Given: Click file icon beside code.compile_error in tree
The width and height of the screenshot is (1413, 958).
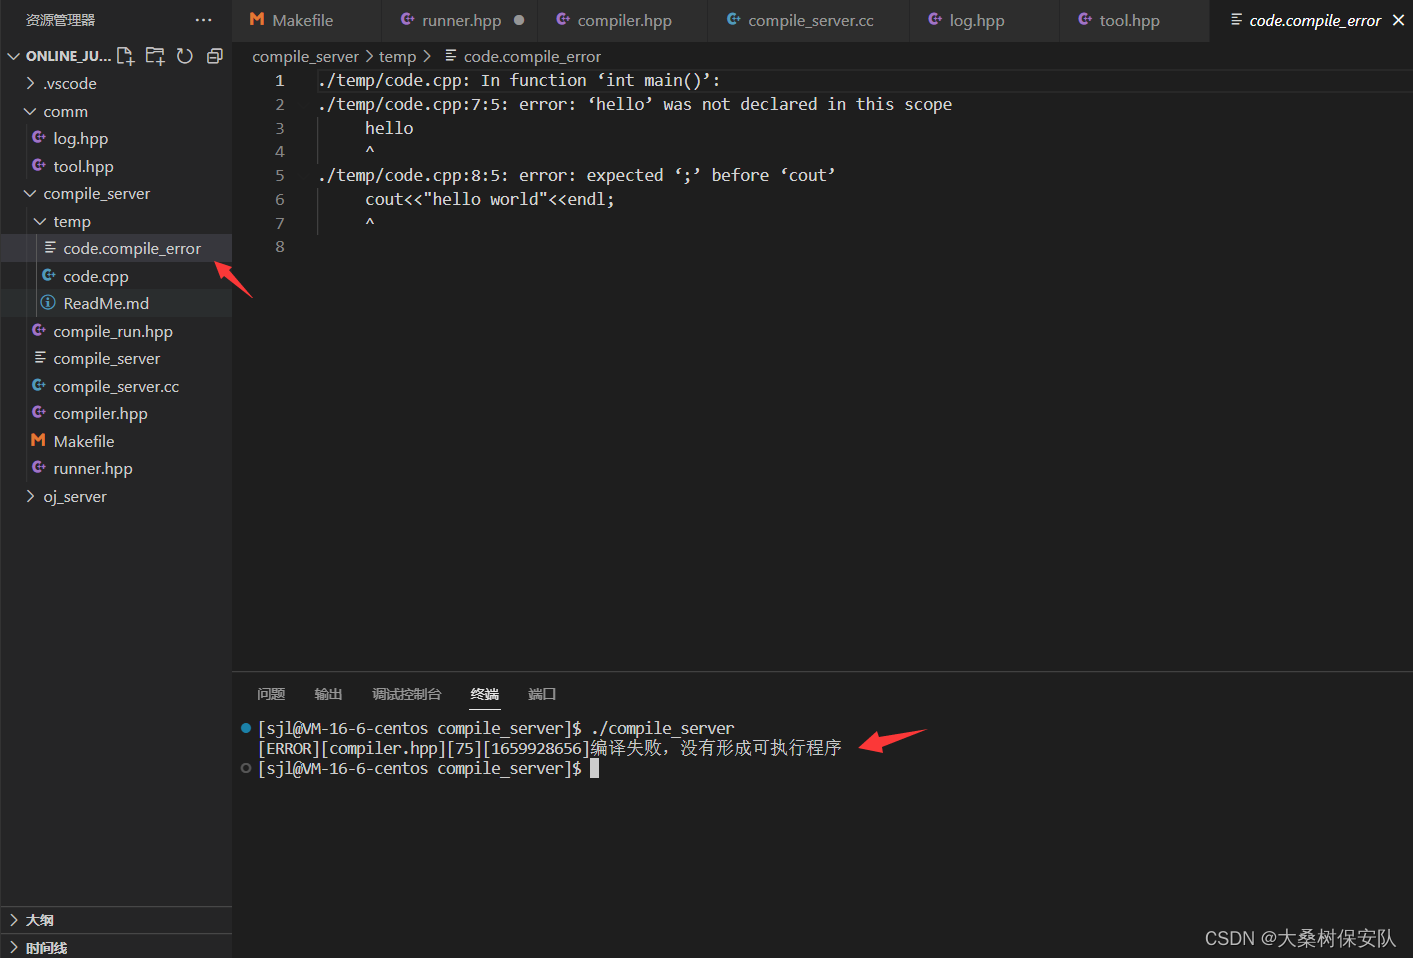Looking at the screenshot, I should (49, 247).
